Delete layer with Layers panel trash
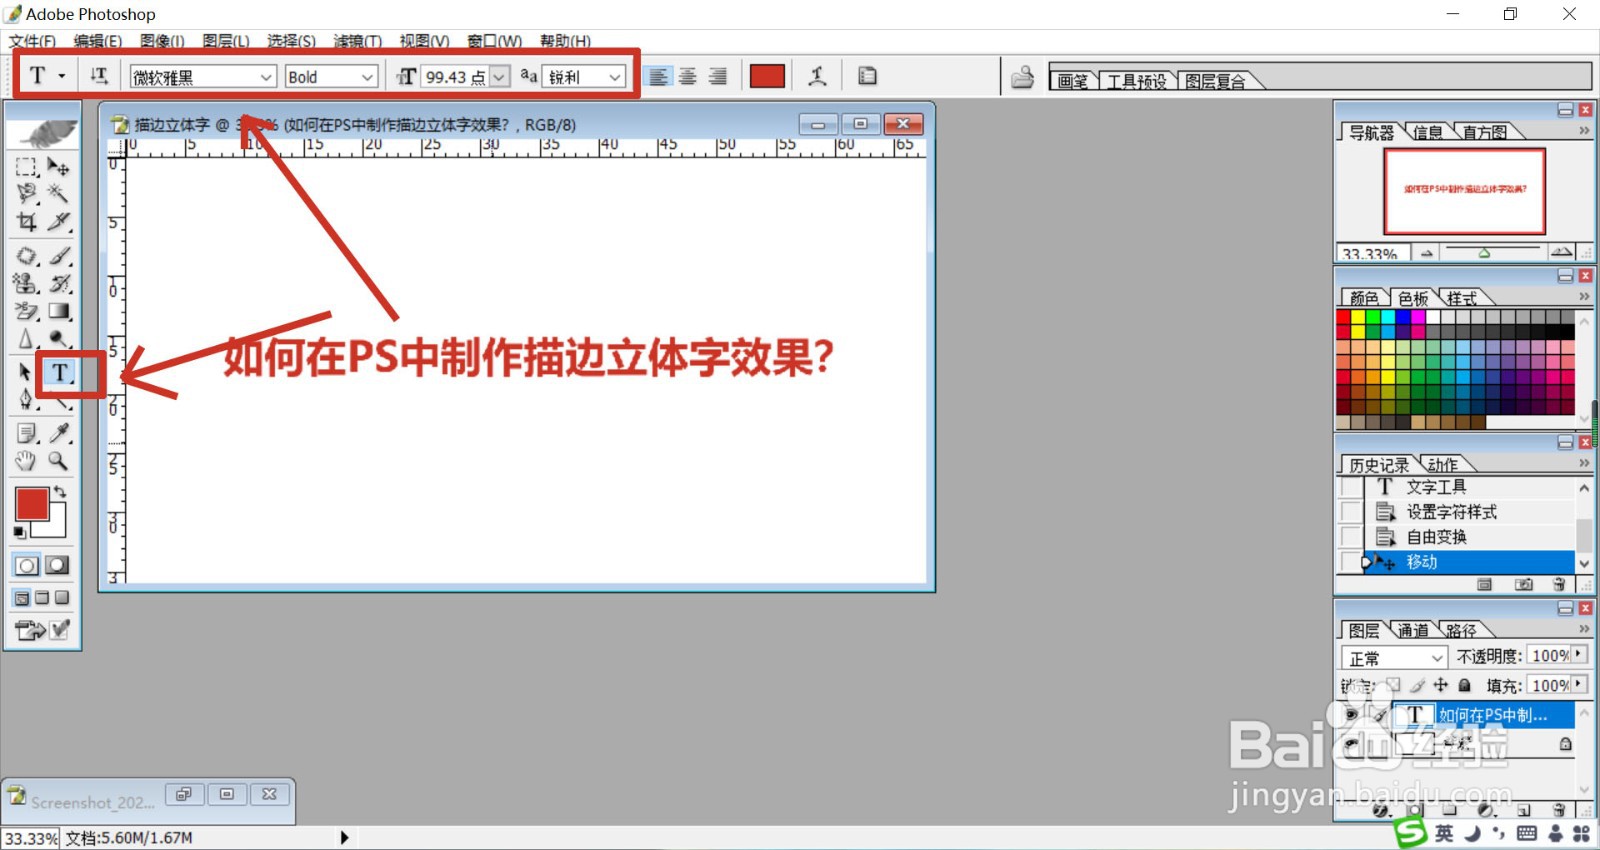 point(1559,810)
